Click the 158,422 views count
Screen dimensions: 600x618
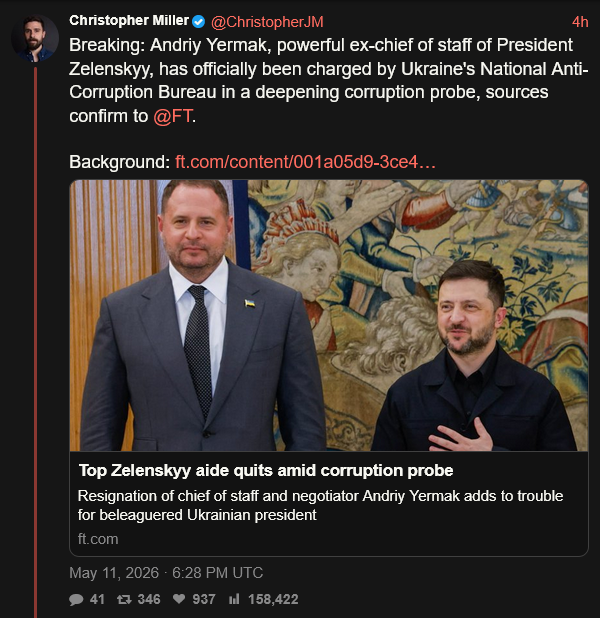pos(273,599)
